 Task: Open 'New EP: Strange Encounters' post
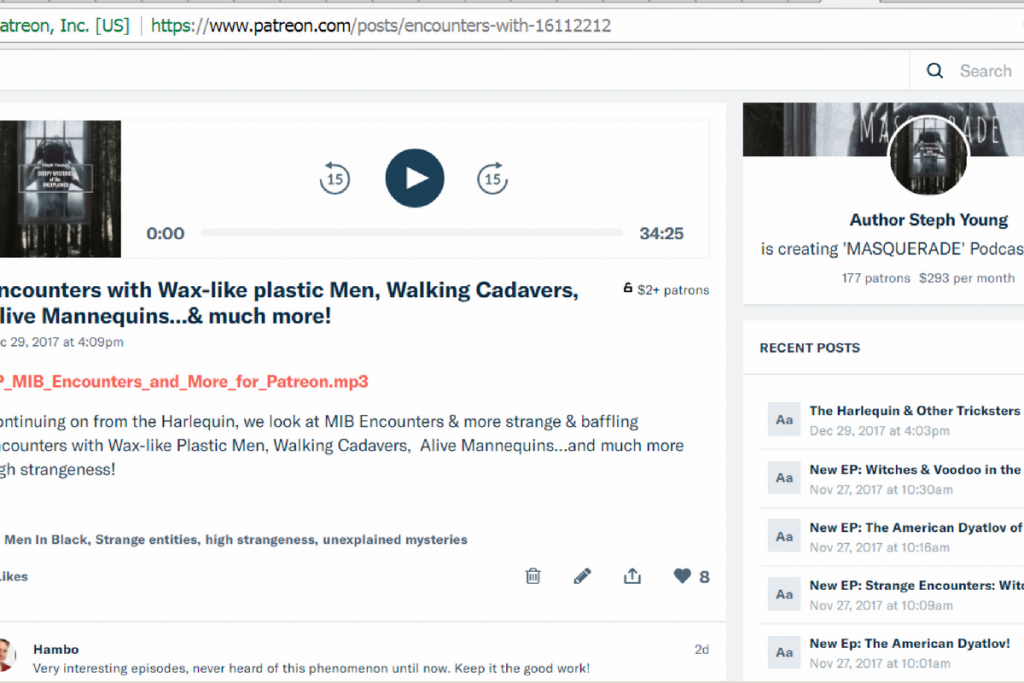(917, 585)
